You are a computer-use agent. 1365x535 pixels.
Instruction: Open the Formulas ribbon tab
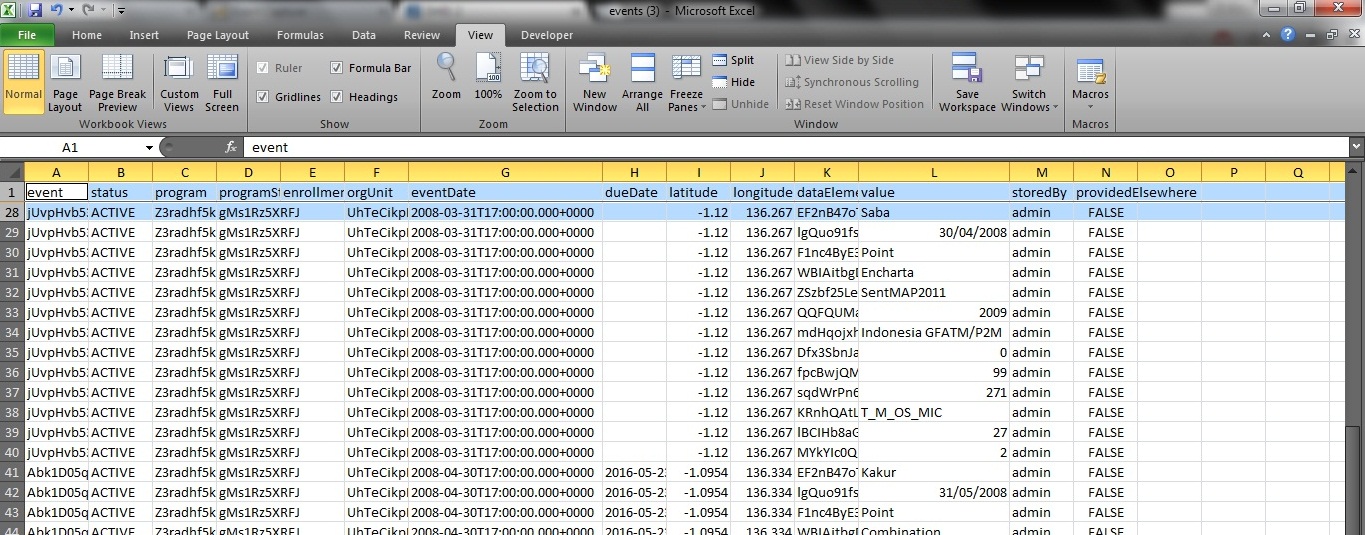click(300, 35)
